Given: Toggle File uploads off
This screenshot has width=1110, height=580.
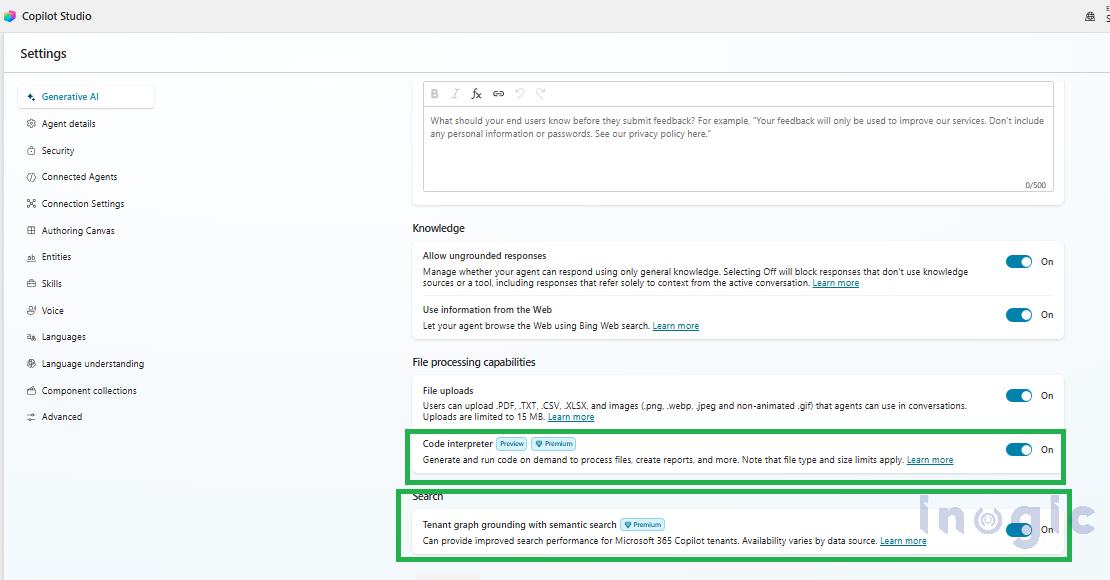Looking at the screenshot, I should pos(1019,396).
